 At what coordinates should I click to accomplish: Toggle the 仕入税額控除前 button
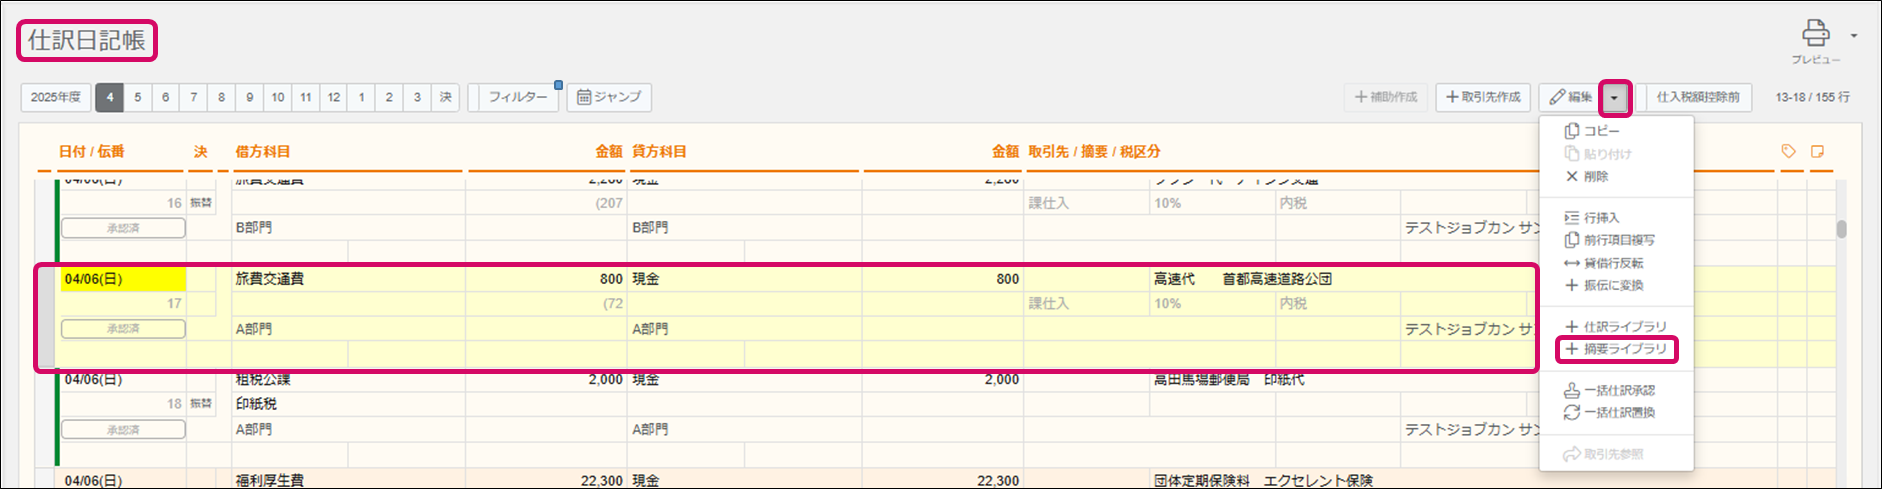coord(1697,97)
